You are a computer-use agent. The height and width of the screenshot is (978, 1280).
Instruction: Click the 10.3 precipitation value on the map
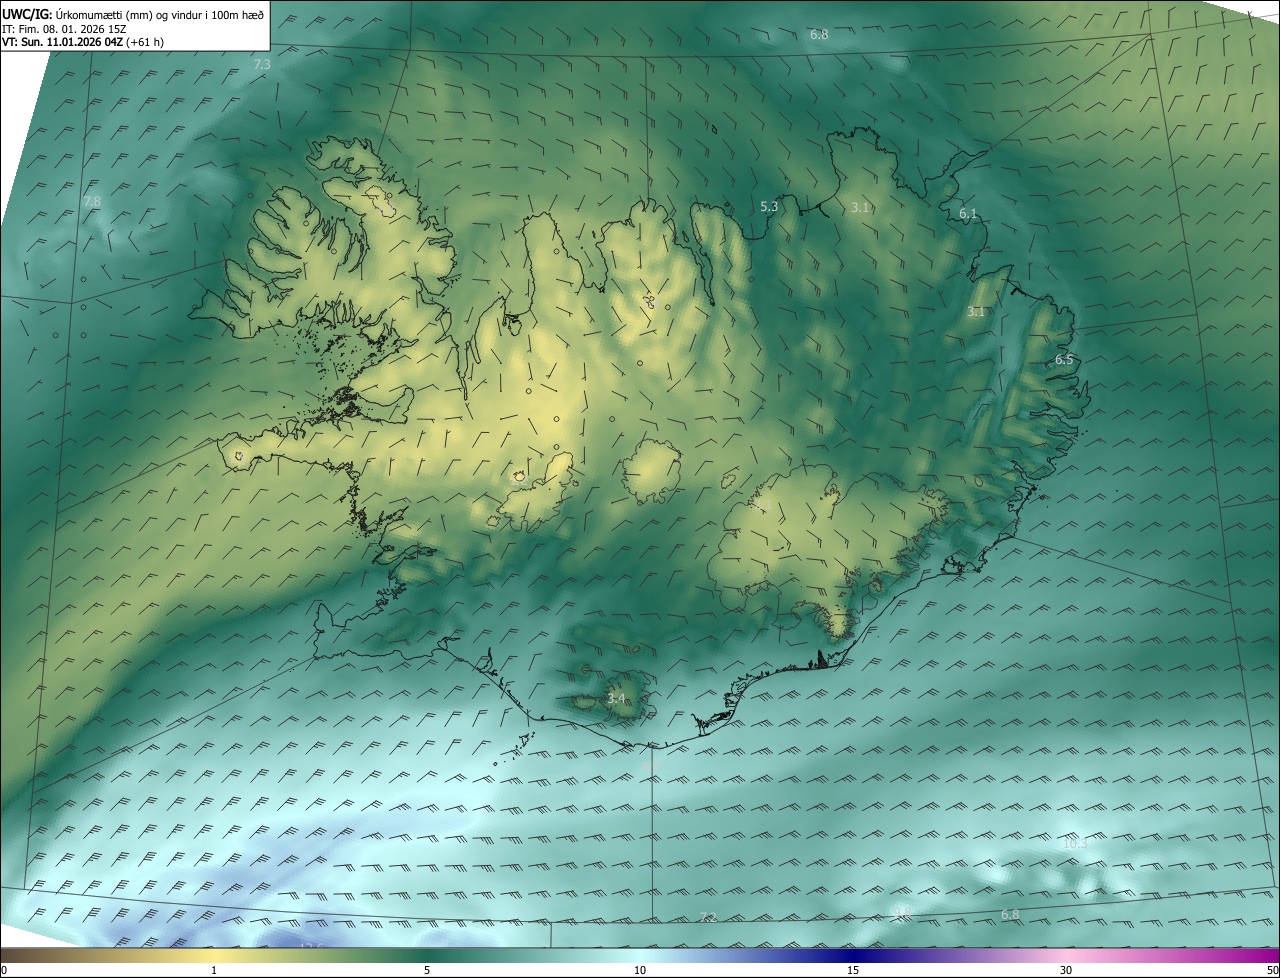1074,843
